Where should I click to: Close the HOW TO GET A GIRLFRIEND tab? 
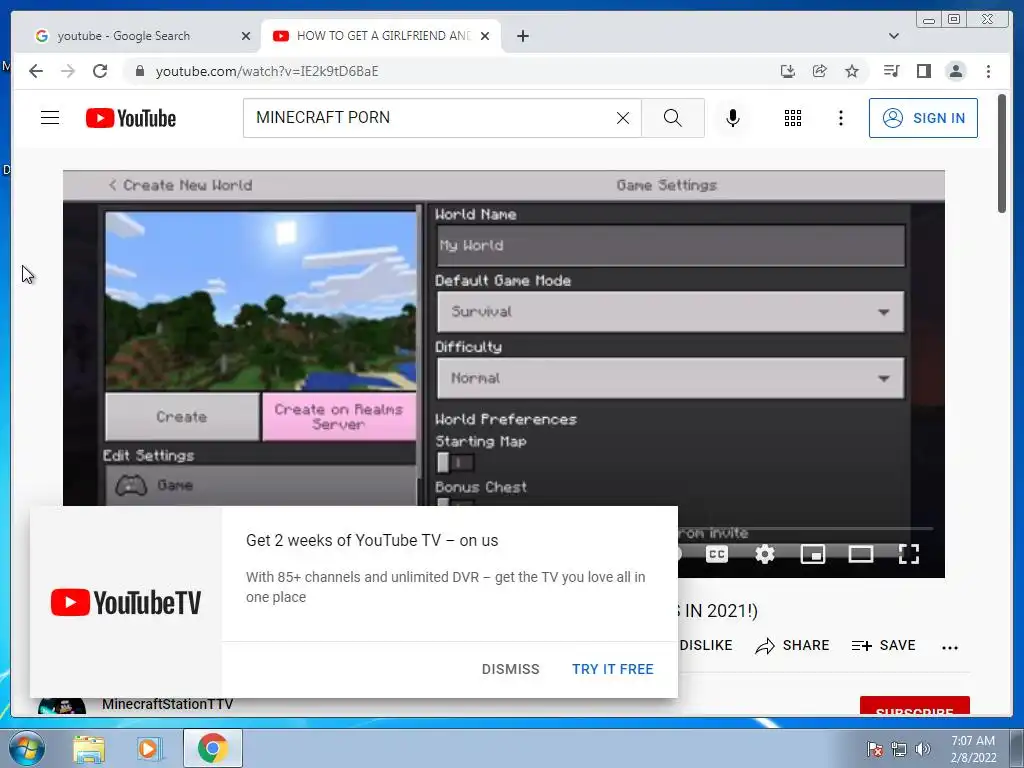(x=485, y=36)
